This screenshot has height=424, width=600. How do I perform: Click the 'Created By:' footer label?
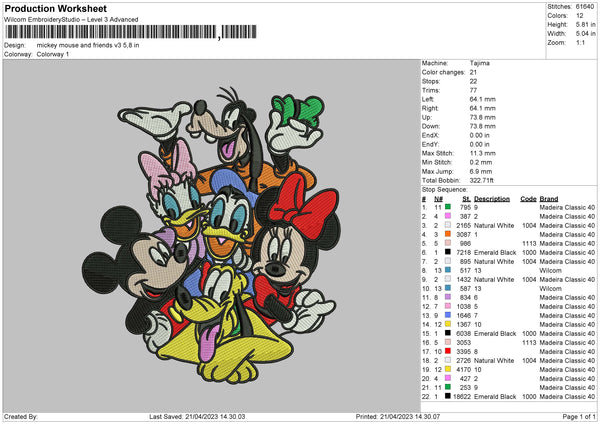(21, 417)
